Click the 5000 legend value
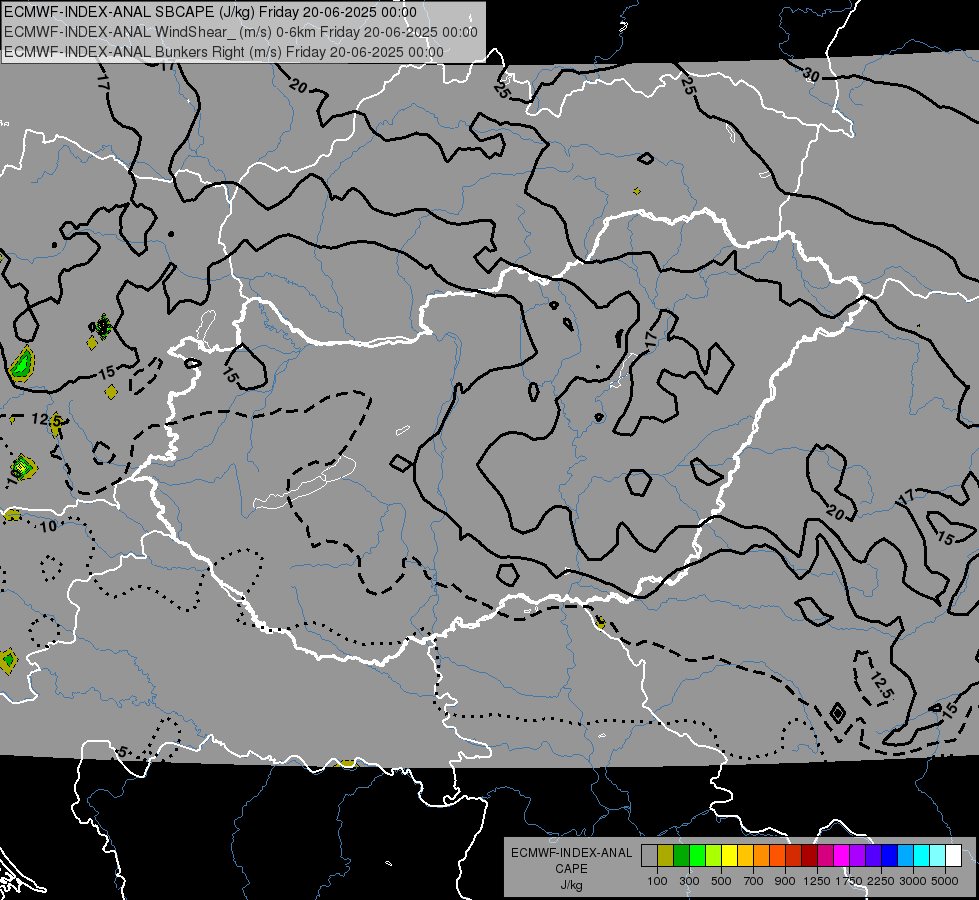The height and width of the screenshot is (900, 979). point(945,881)
